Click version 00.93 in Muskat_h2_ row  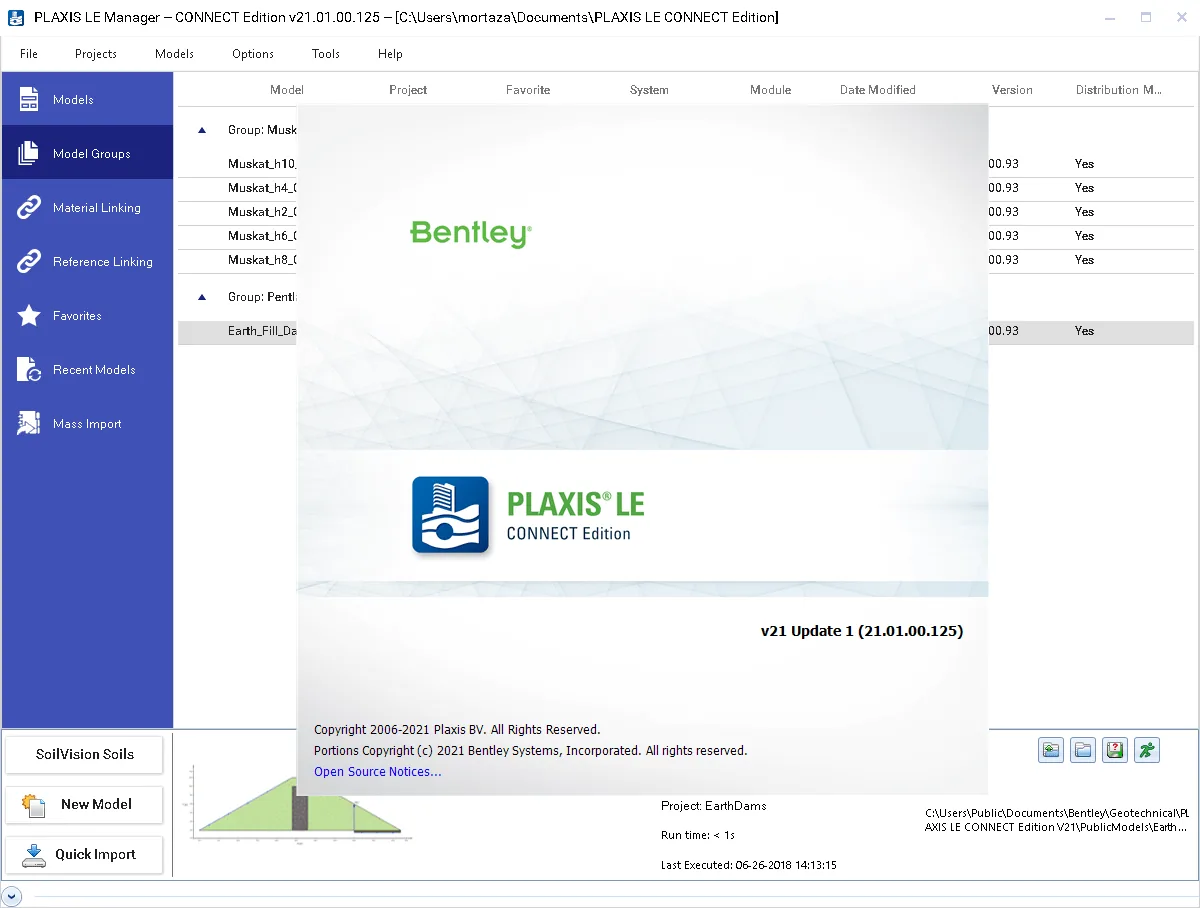click(1004, 212)
